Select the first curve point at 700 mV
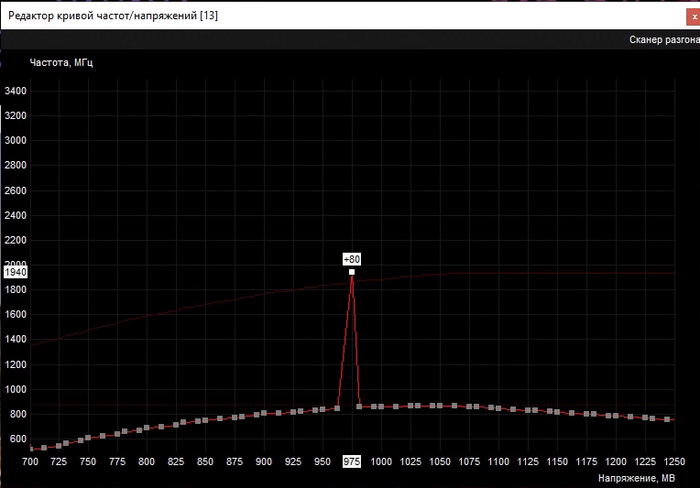This screenshot has width=700, height=488. (x=31, y=449)
